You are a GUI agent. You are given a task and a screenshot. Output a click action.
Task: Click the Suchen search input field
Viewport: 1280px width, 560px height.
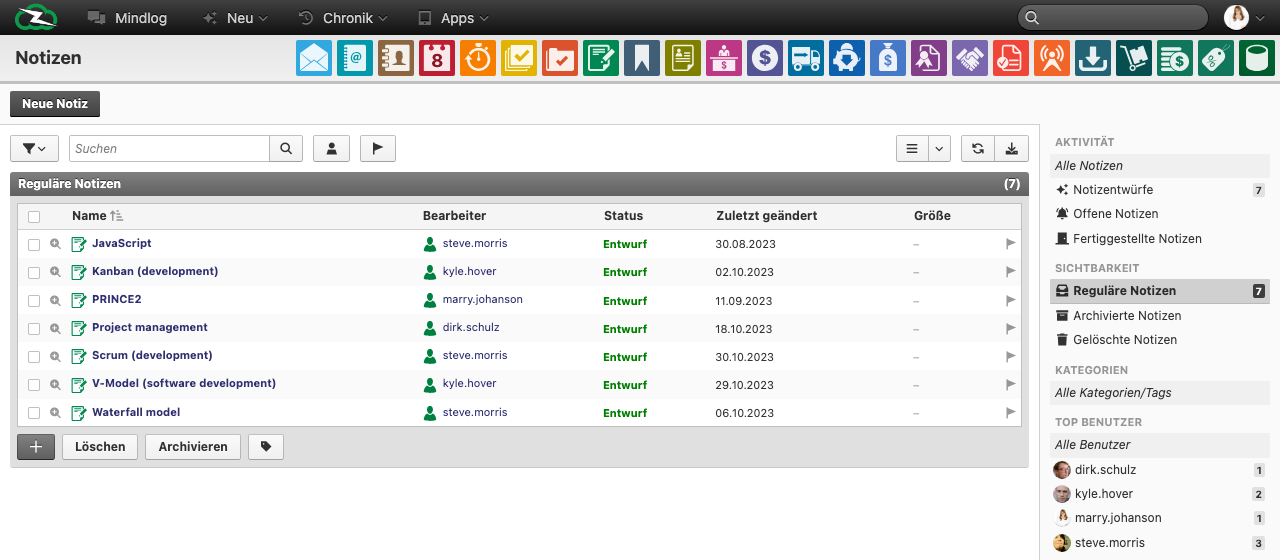[169, 148]
